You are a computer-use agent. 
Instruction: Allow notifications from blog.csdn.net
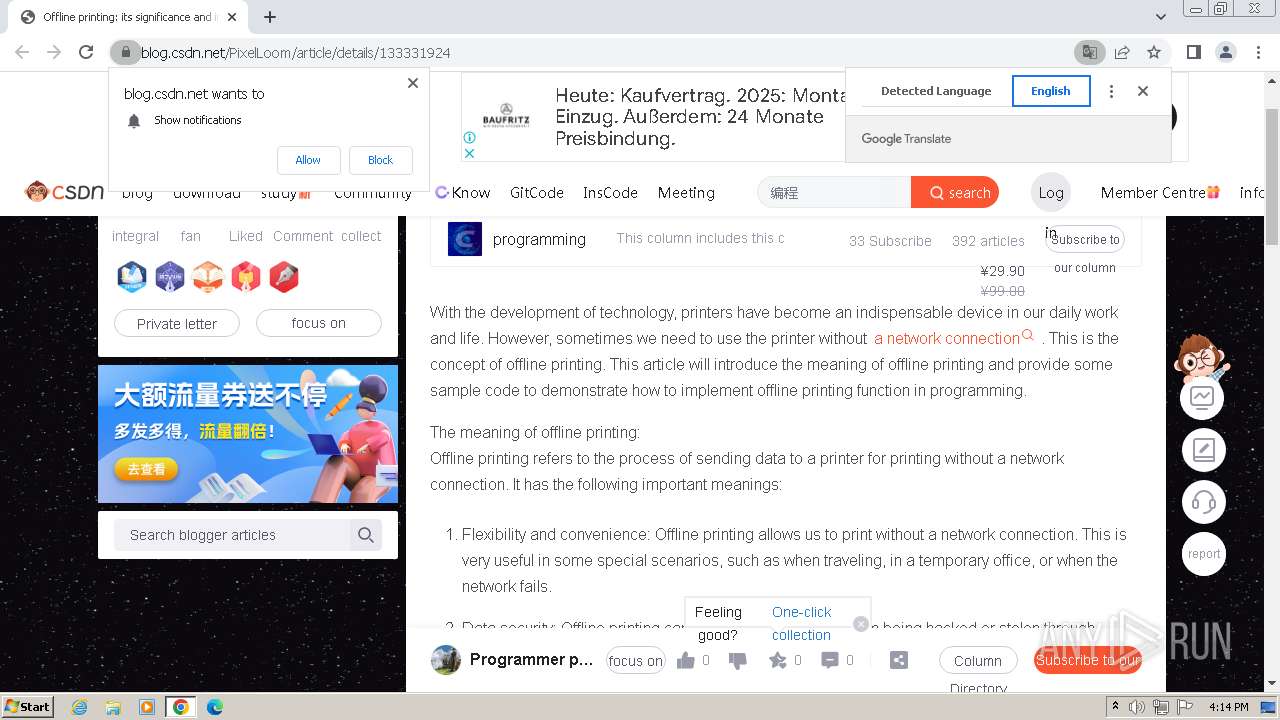[x=308, y=160]
